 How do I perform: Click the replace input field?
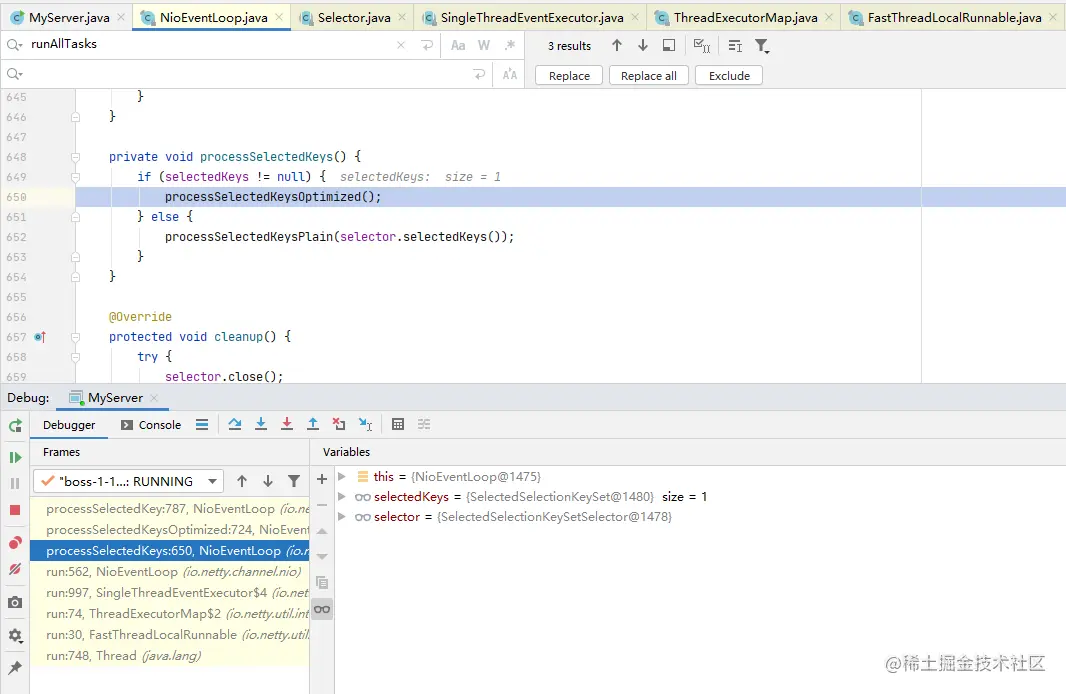(245, 74)
